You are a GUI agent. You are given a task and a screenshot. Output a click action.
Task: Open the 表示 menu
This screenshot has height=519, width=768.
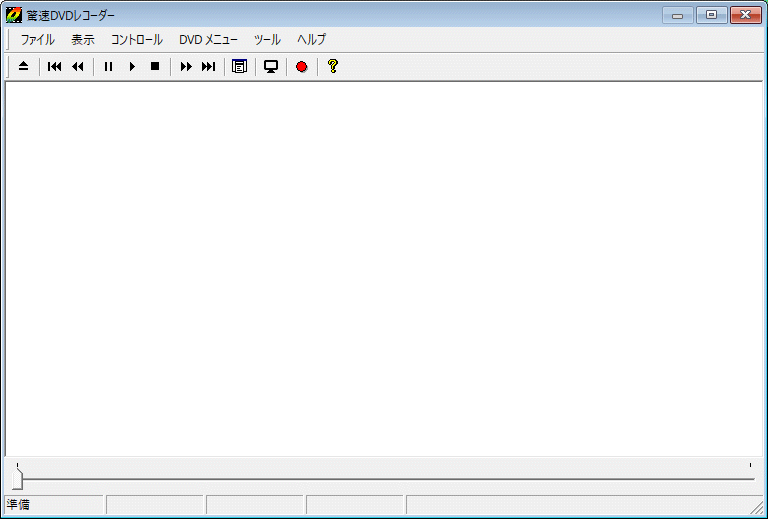83,40
